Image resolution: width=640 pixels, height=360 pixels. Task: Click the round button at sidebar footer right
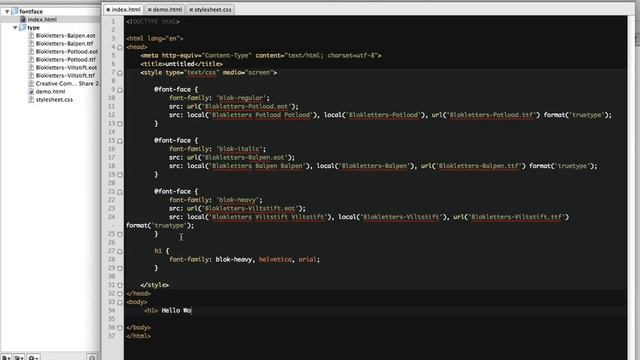[x=92, y=358]
